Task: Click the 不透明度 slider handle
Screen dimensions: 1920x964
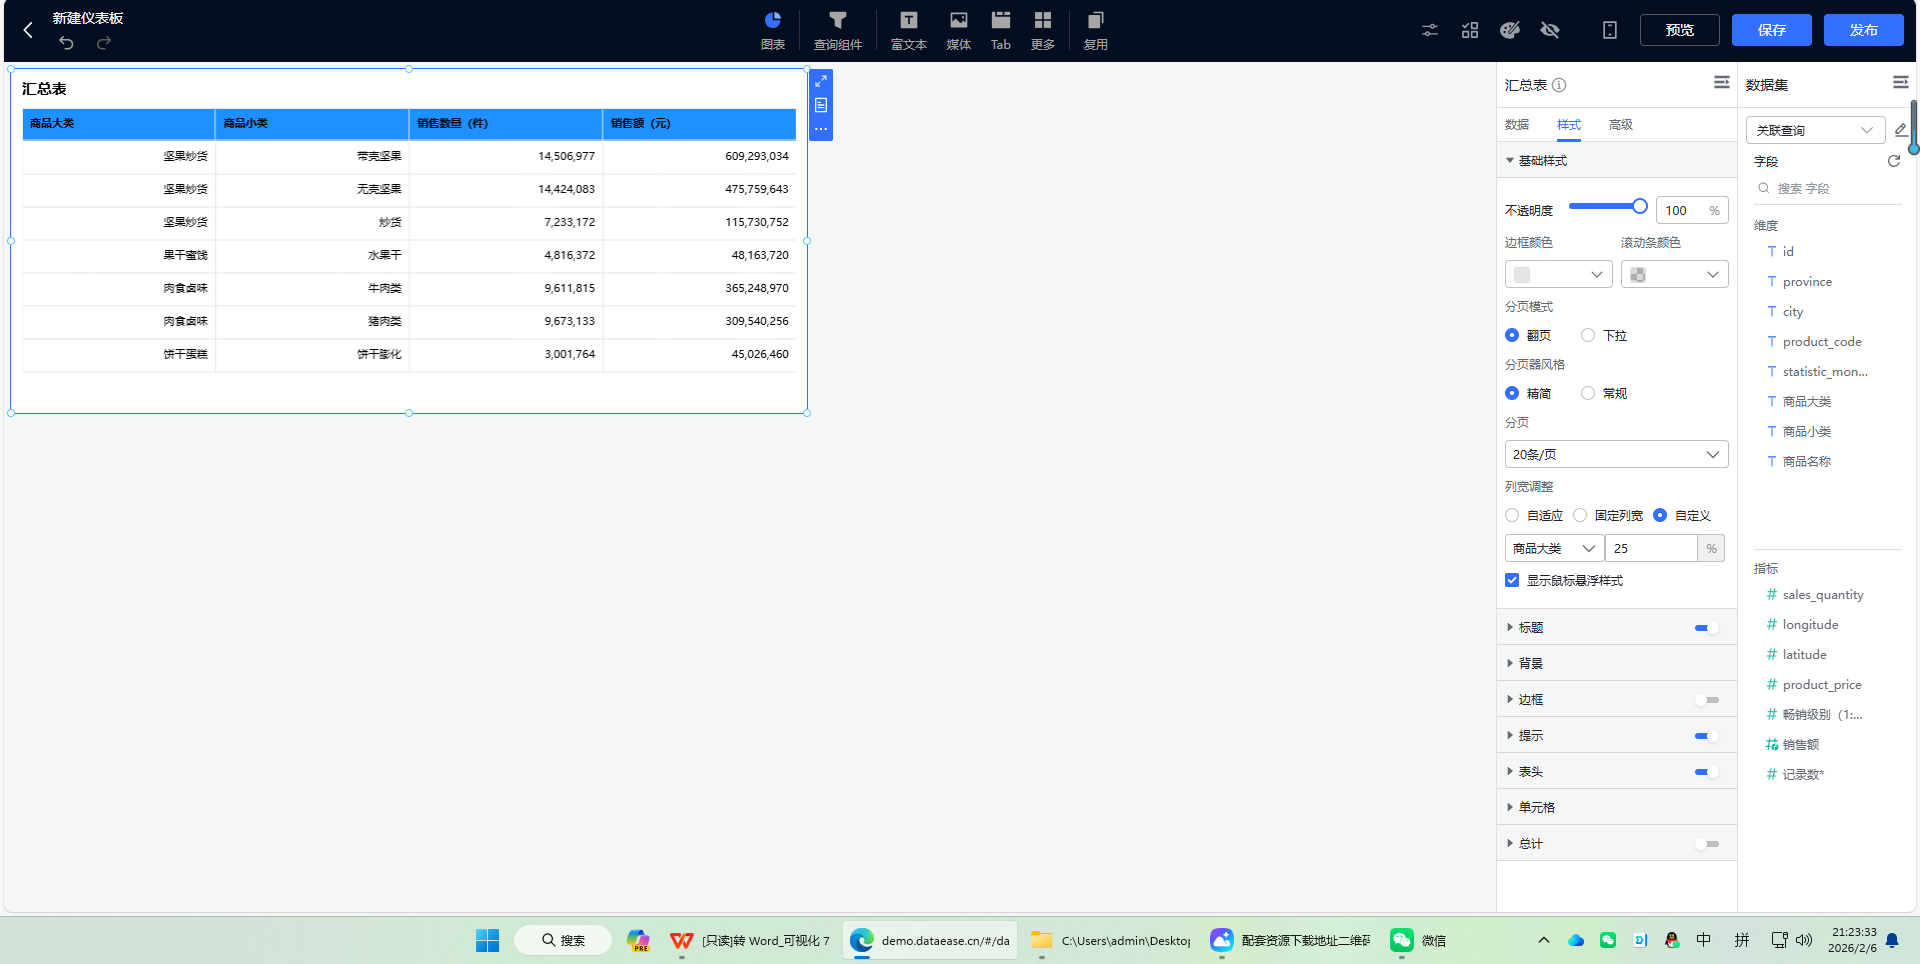Action: click(1640, 206)
